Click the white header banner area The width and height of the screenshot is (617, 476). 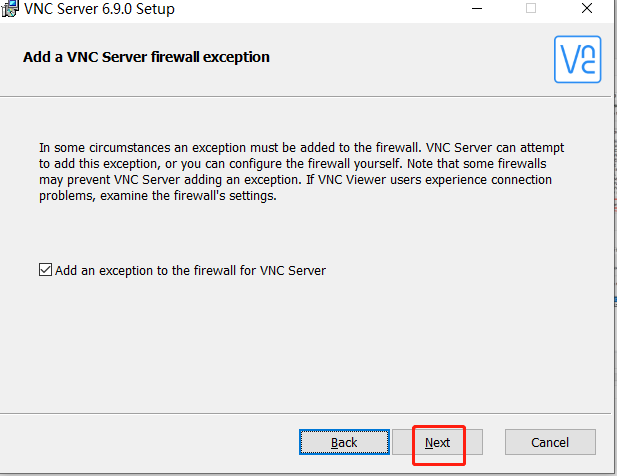(x=400, y=60)
